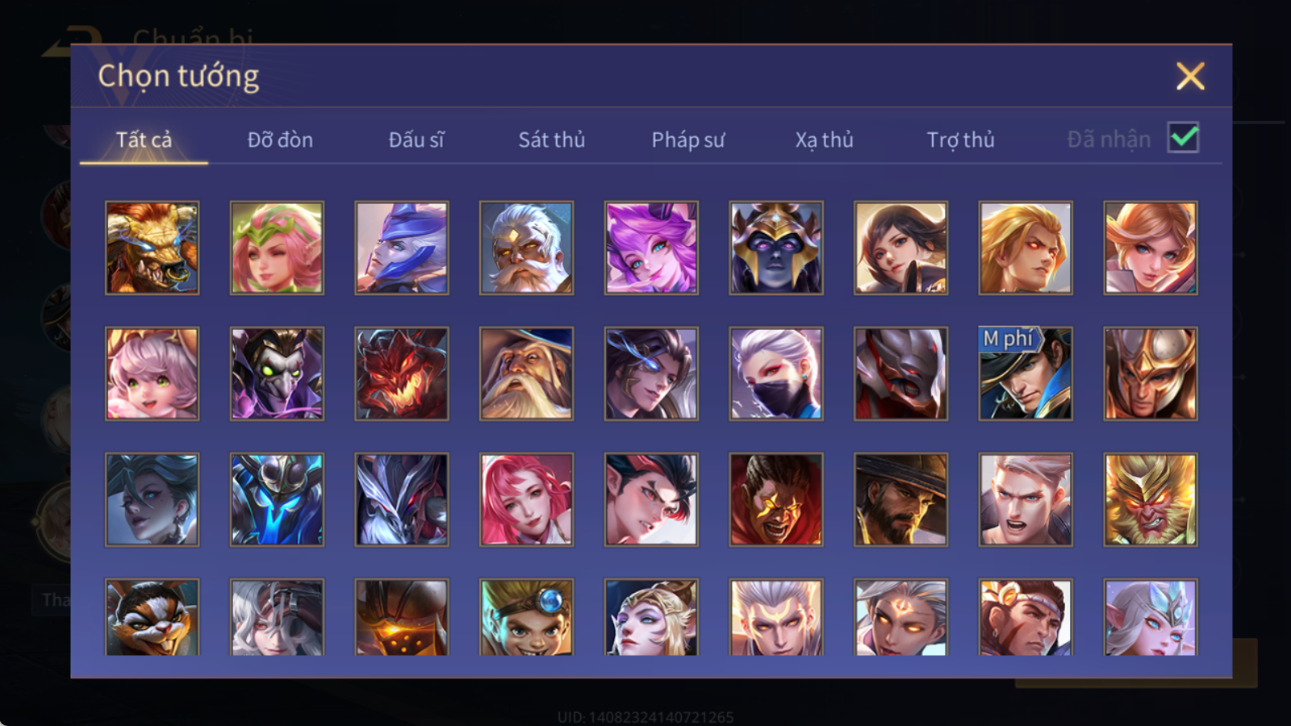Select the golden monkey king hero portrait

coord(1150,500)
